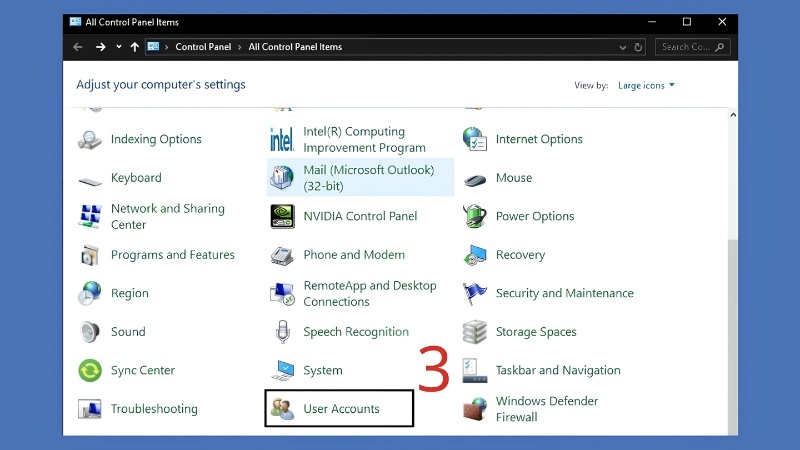Open the User Accounts link text

click(x=341, y=409)
